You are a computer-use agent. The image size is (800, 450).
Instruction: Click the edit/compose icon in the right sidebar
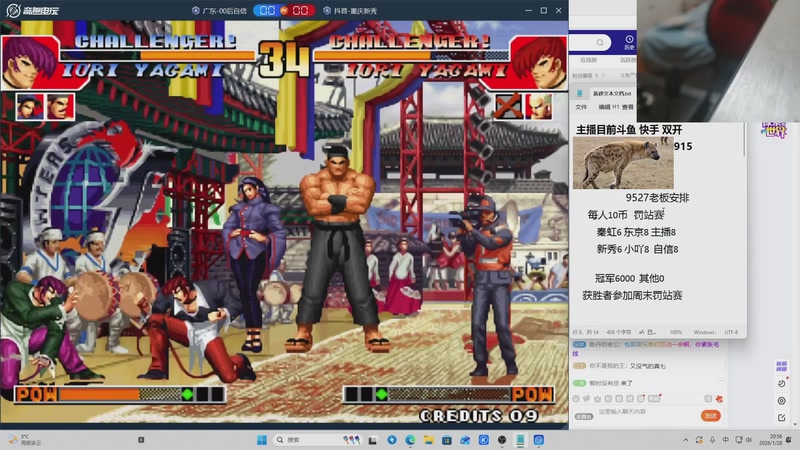click(x=782, y=417)
